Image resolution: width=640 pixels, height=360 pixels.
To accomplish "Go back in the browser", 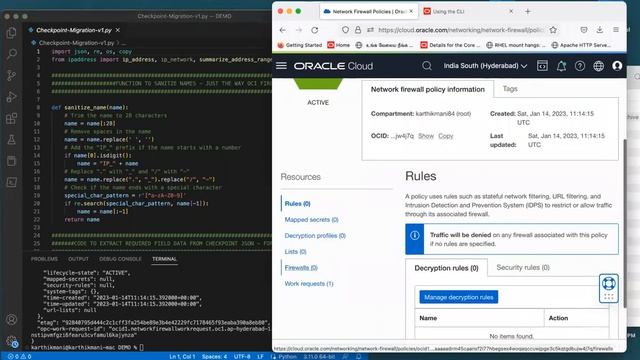I will (282, 30).
